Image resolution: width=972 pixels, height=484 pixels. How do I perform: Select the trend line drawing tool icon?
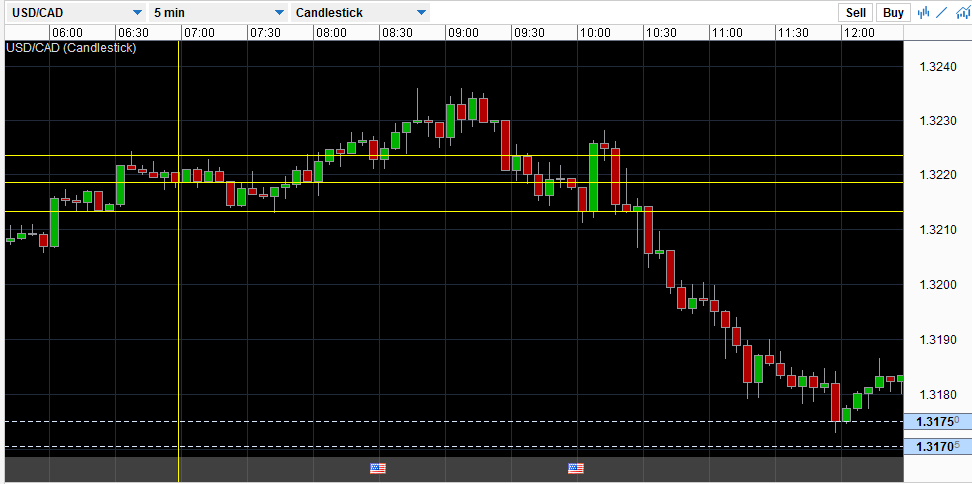(943, 12)
